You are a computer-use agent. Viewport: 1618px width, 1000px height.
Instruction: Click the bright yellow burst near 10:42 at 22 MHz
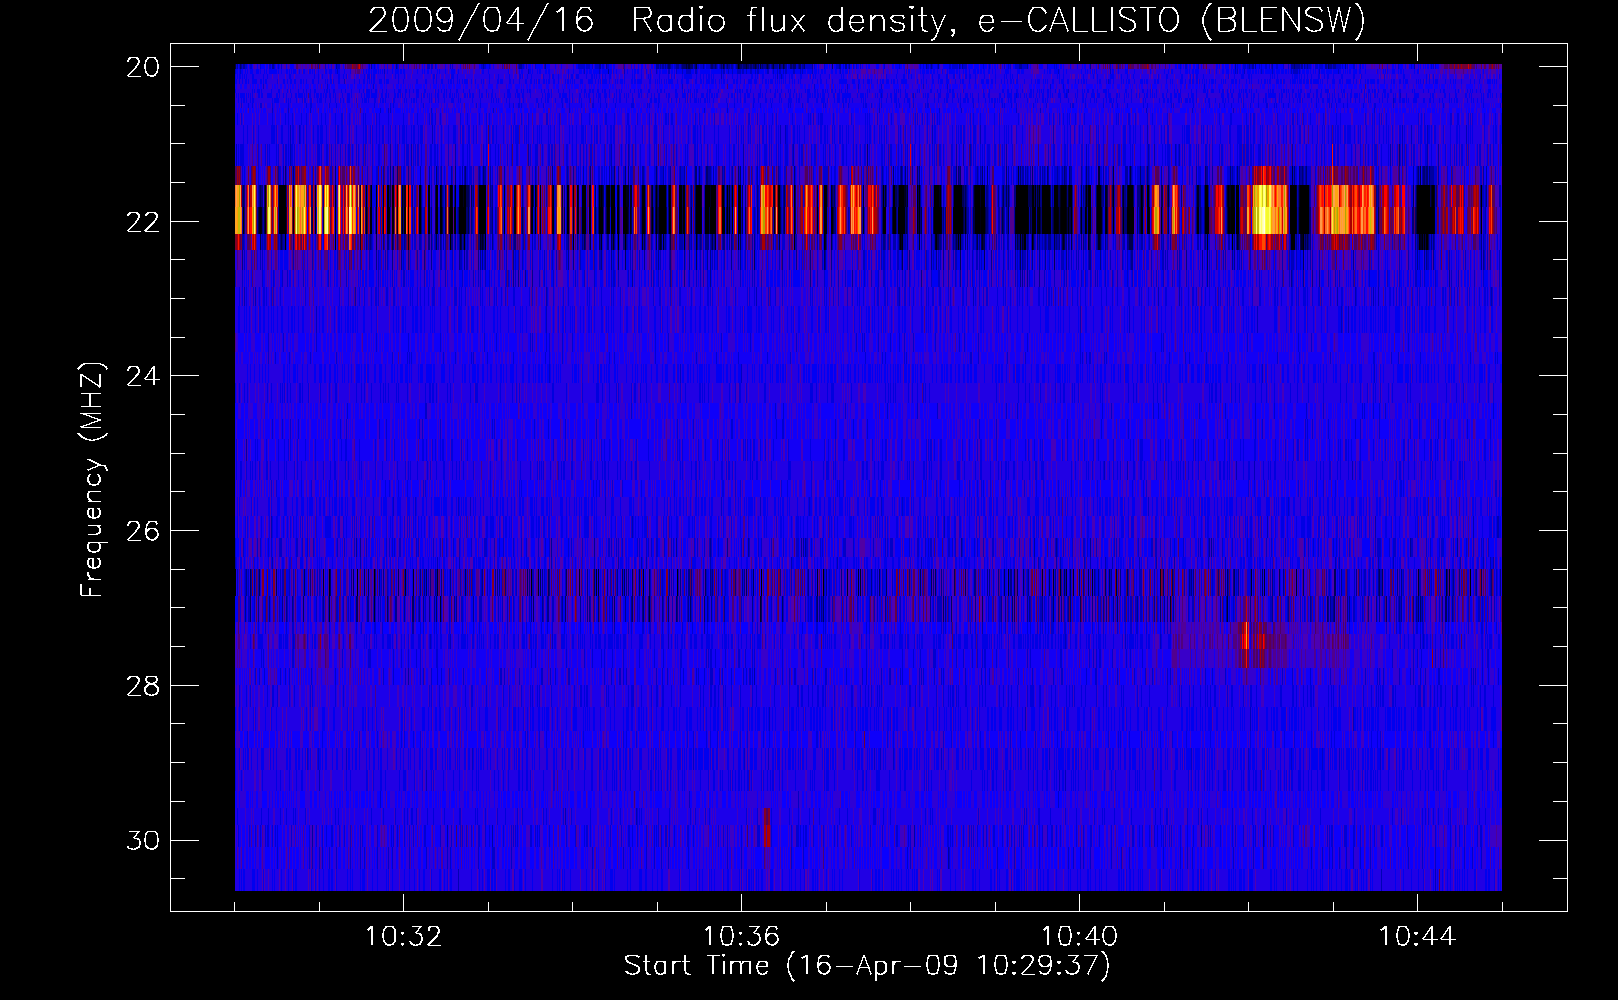1268,209
